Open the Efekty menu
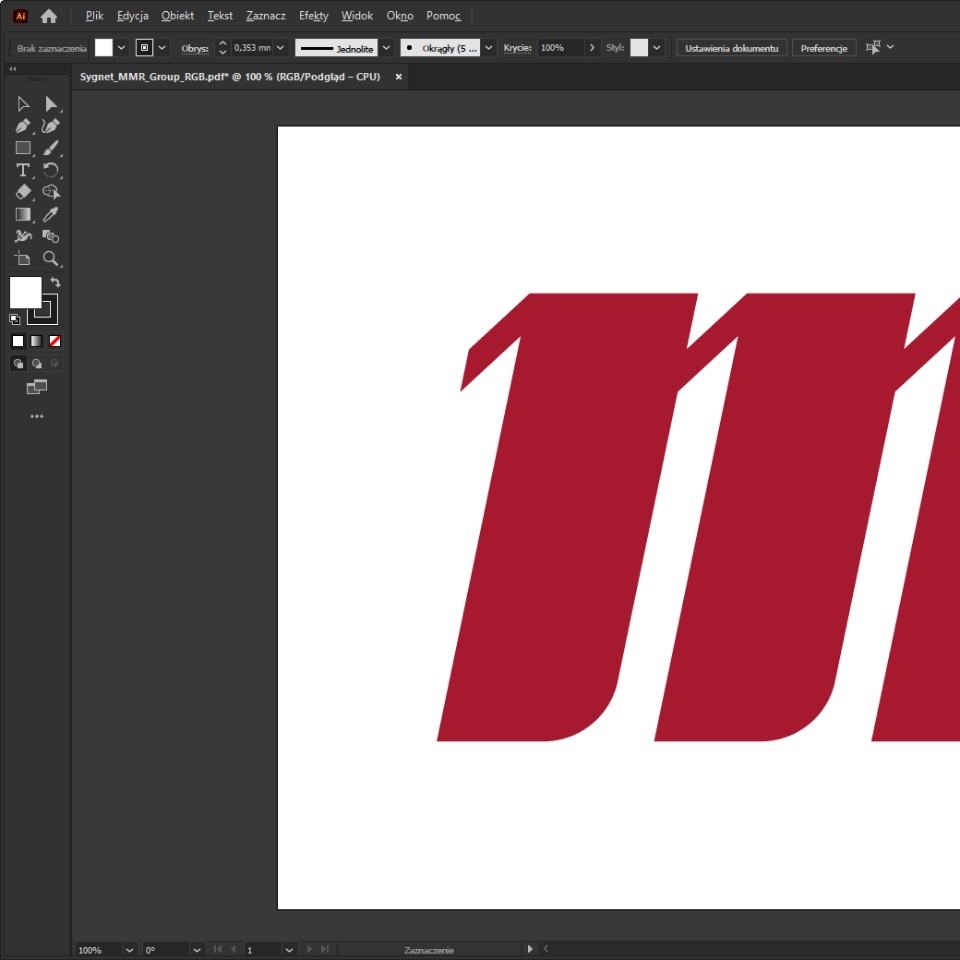 (x=313, y=16)
